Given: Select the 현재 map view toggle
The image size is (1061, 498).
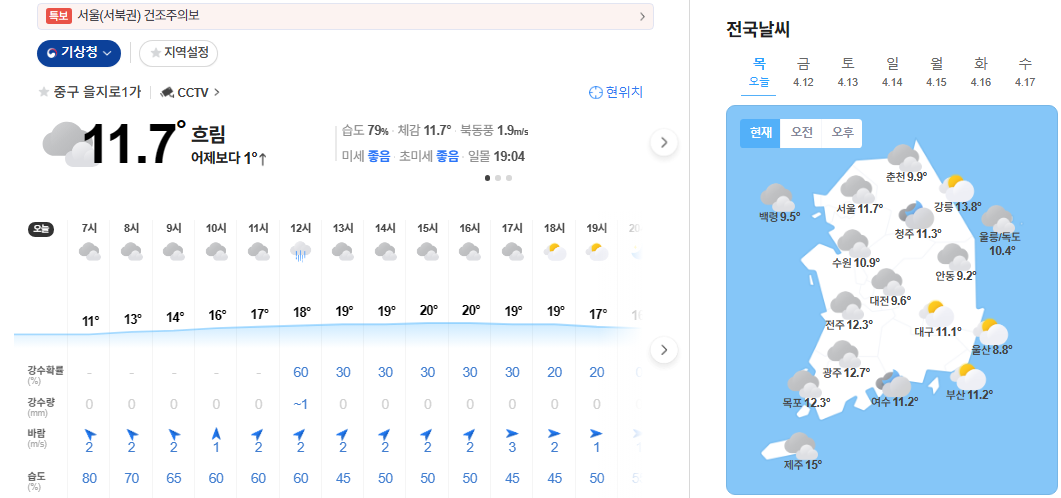Looking at the screenshot, I should 760,133.
